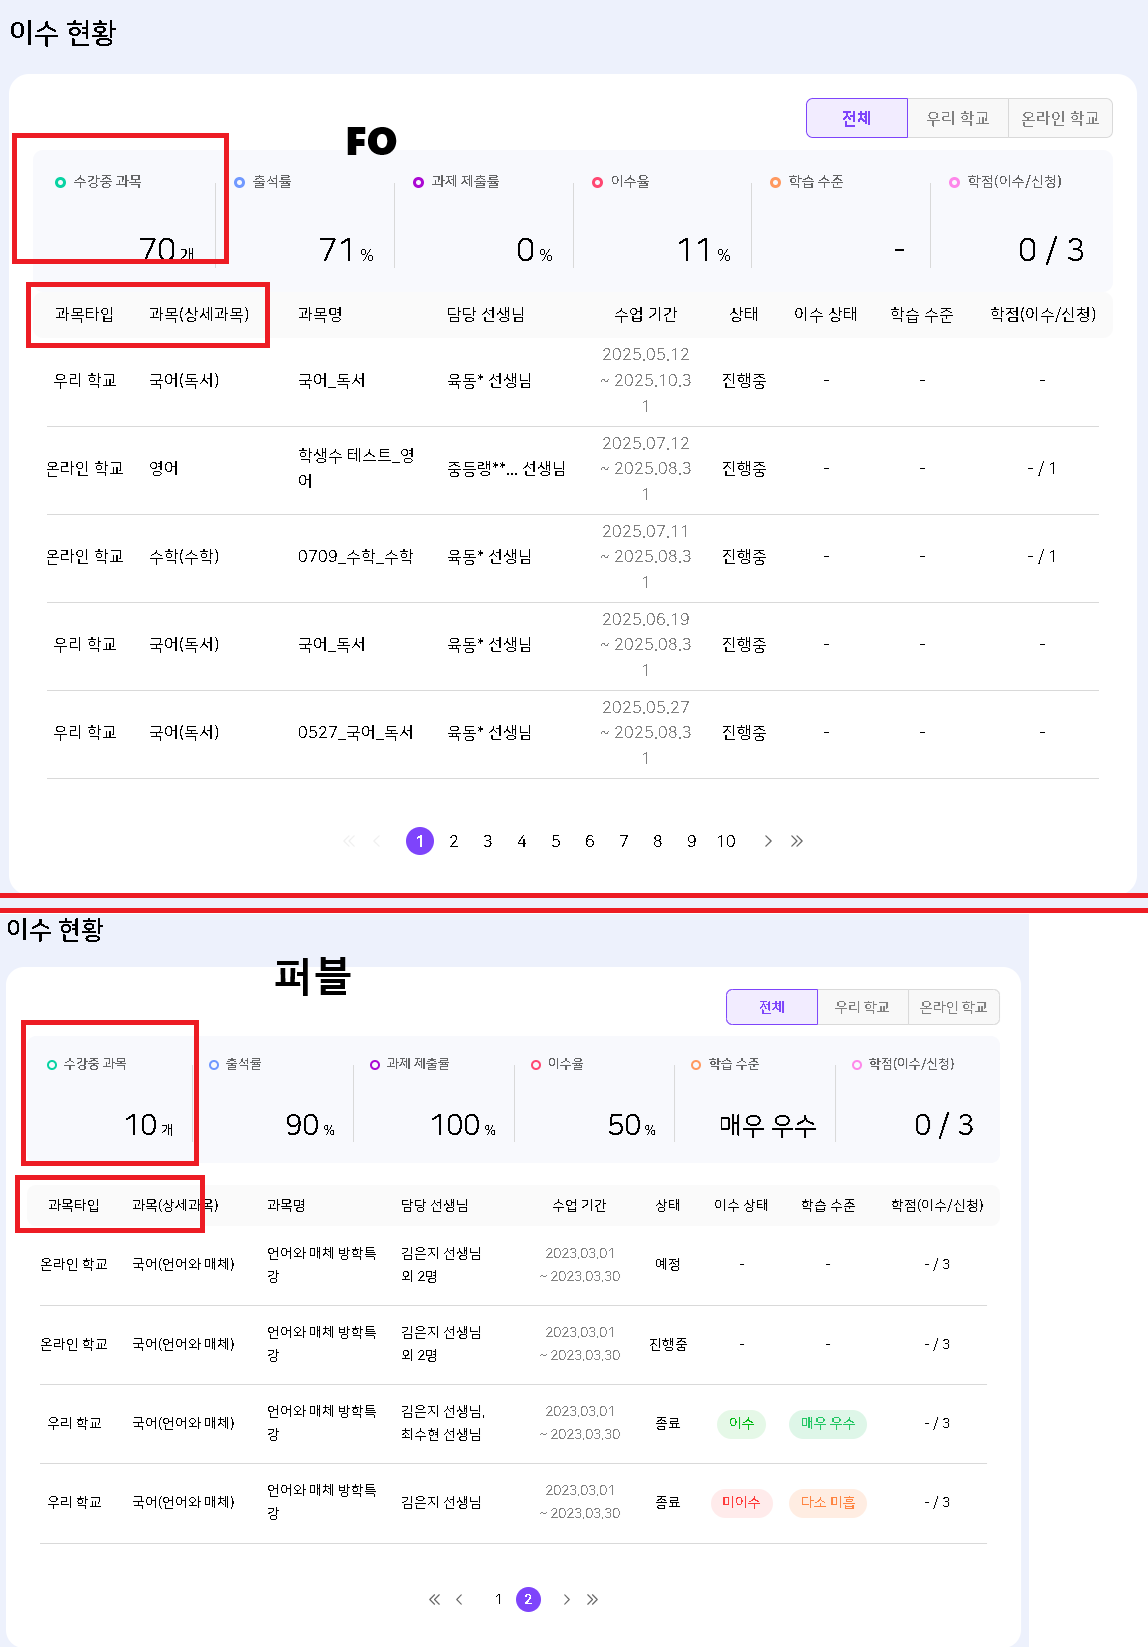This screenshot has width=1148, height=1647.
Task: Select the 전체 tab in FO section
Action: (856, 118)
